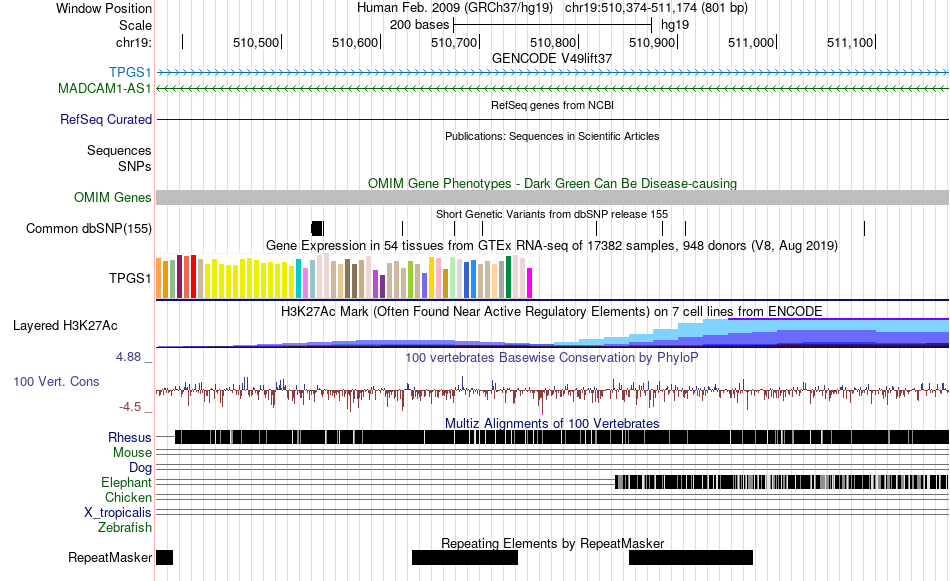Click the thick black dbSNP variant block
This screenshot has height=581, width=950.
pyautogui.click(x=316, y=228)
